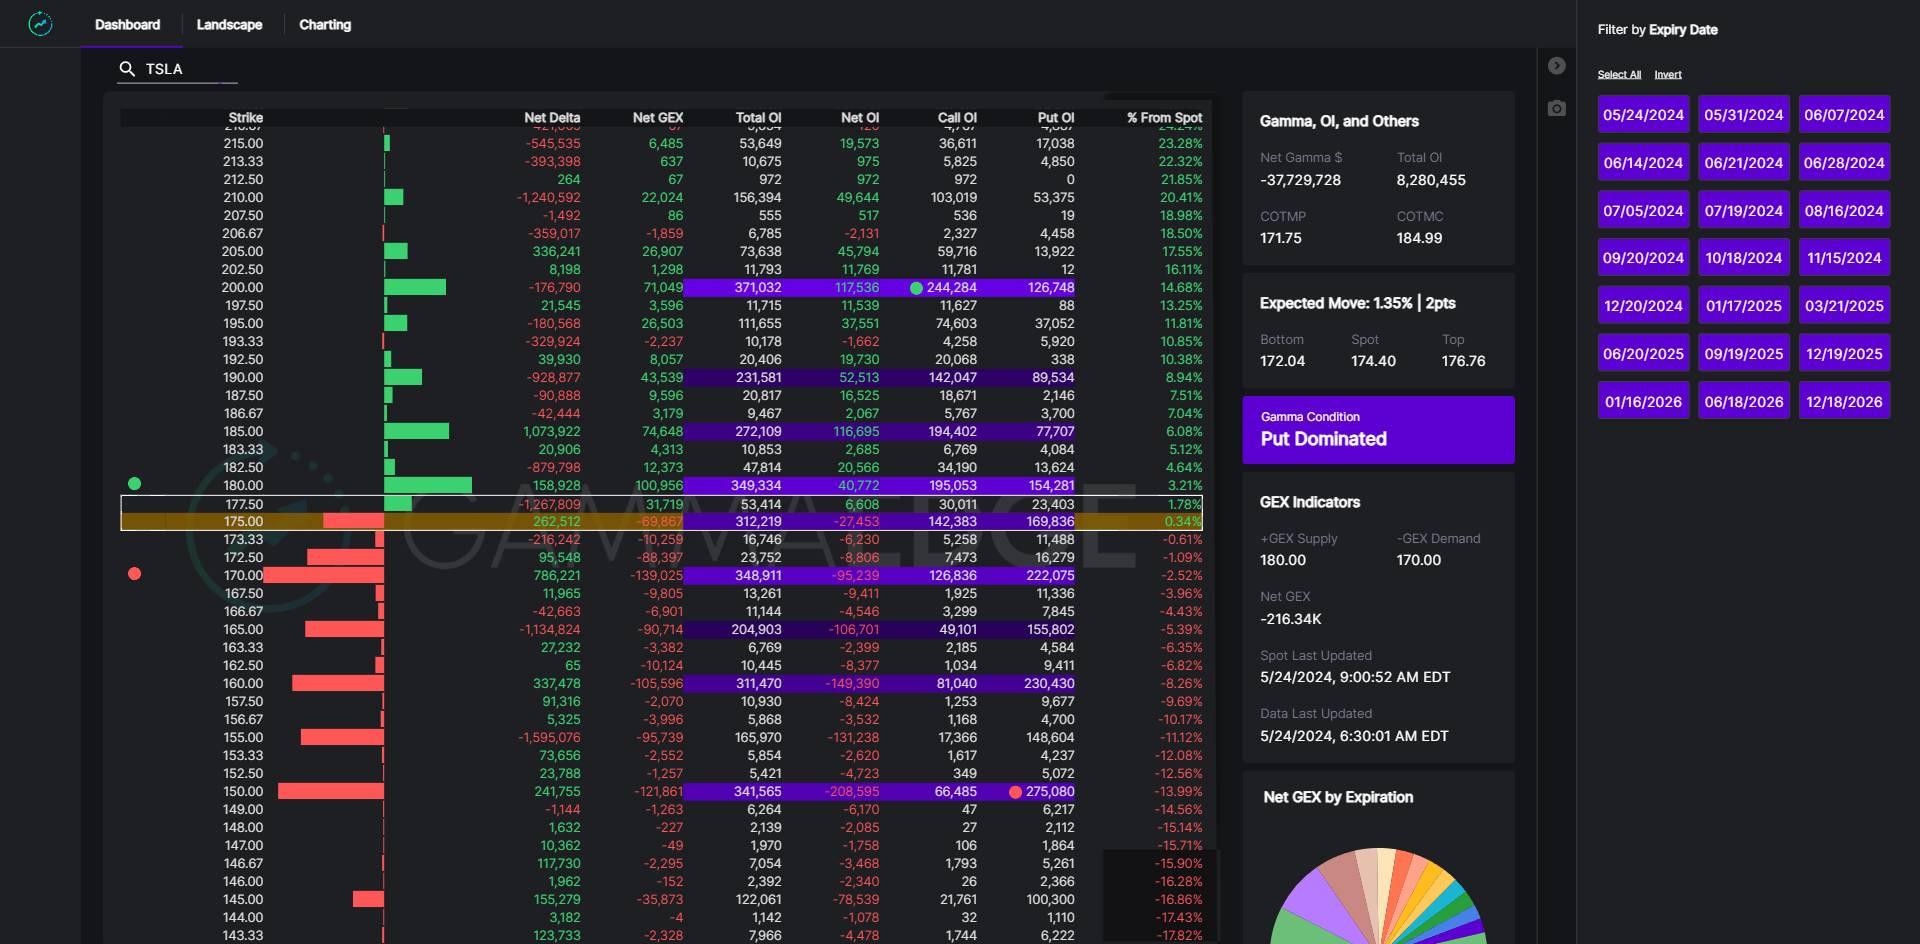Toggle the 06/21/2024 expiry filter
The width and height of the screenshot is (1920, 944).
click(x=1743, y=163)
